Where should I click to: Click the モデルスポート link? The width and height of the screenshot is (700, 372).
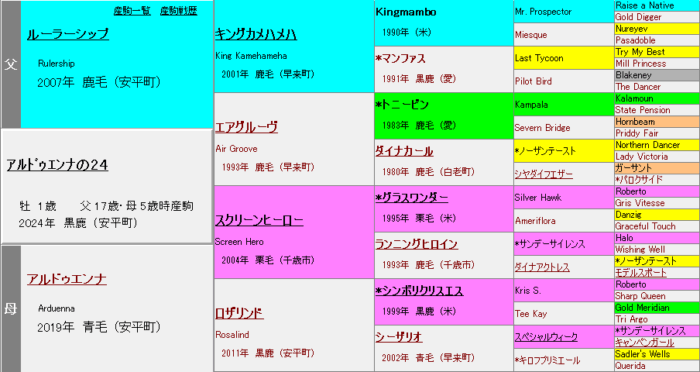pos(641,273)
